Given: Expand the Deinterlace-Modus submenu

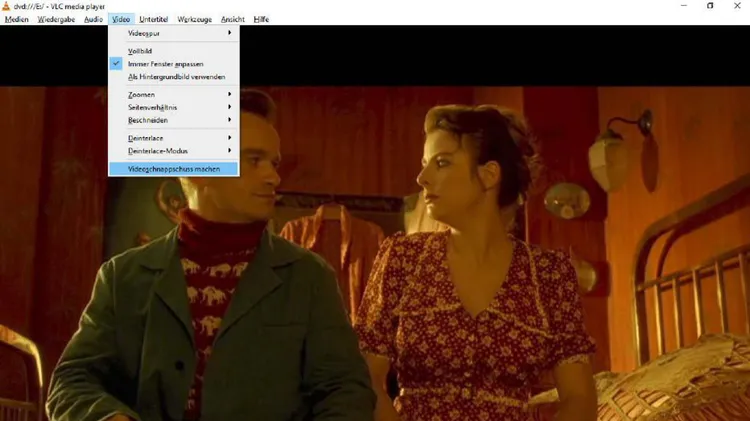Looking at the screenshot, I should click(x=174, y=151).
